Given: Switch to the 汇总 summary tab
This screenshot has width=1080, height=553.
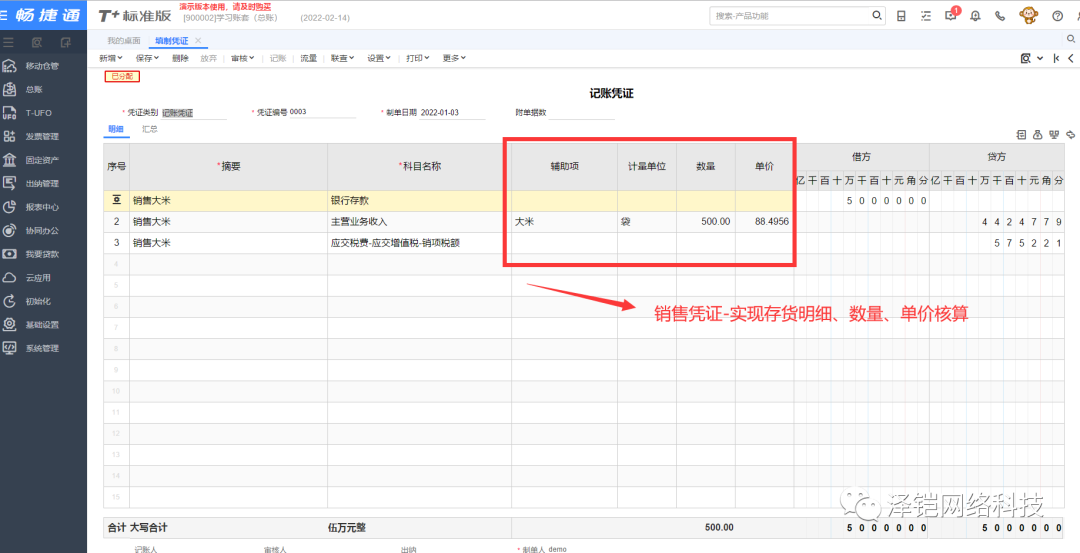Looking at the screenshot, I should [x=149, y=129].
